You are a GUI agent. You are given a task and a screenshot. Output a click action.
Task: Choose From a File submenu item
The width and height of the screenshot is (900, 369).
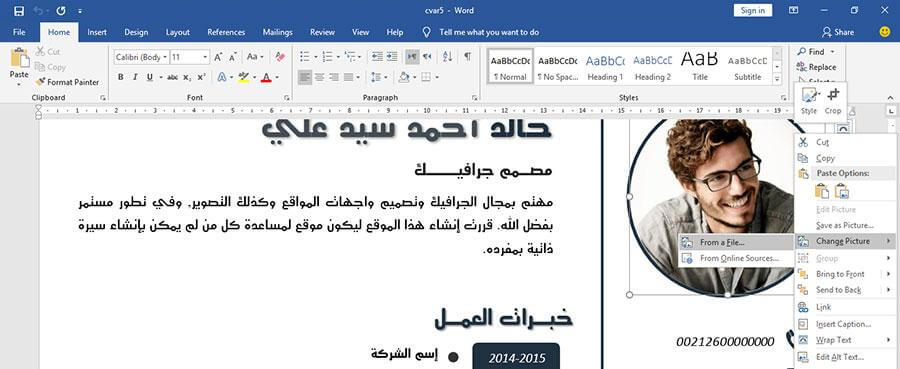pyautogui.click(x=736, y=242)
